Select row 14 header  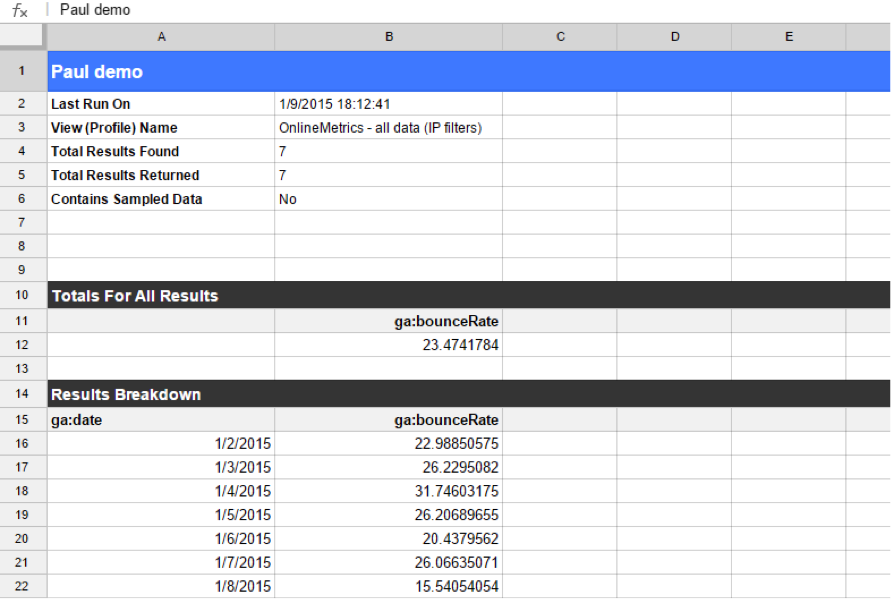tap(23, 394)
